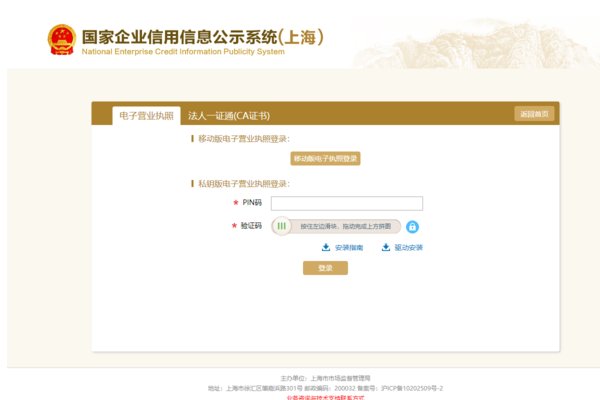Switch to the 电子营业执照 tab
600x400 pixels.
146,116
